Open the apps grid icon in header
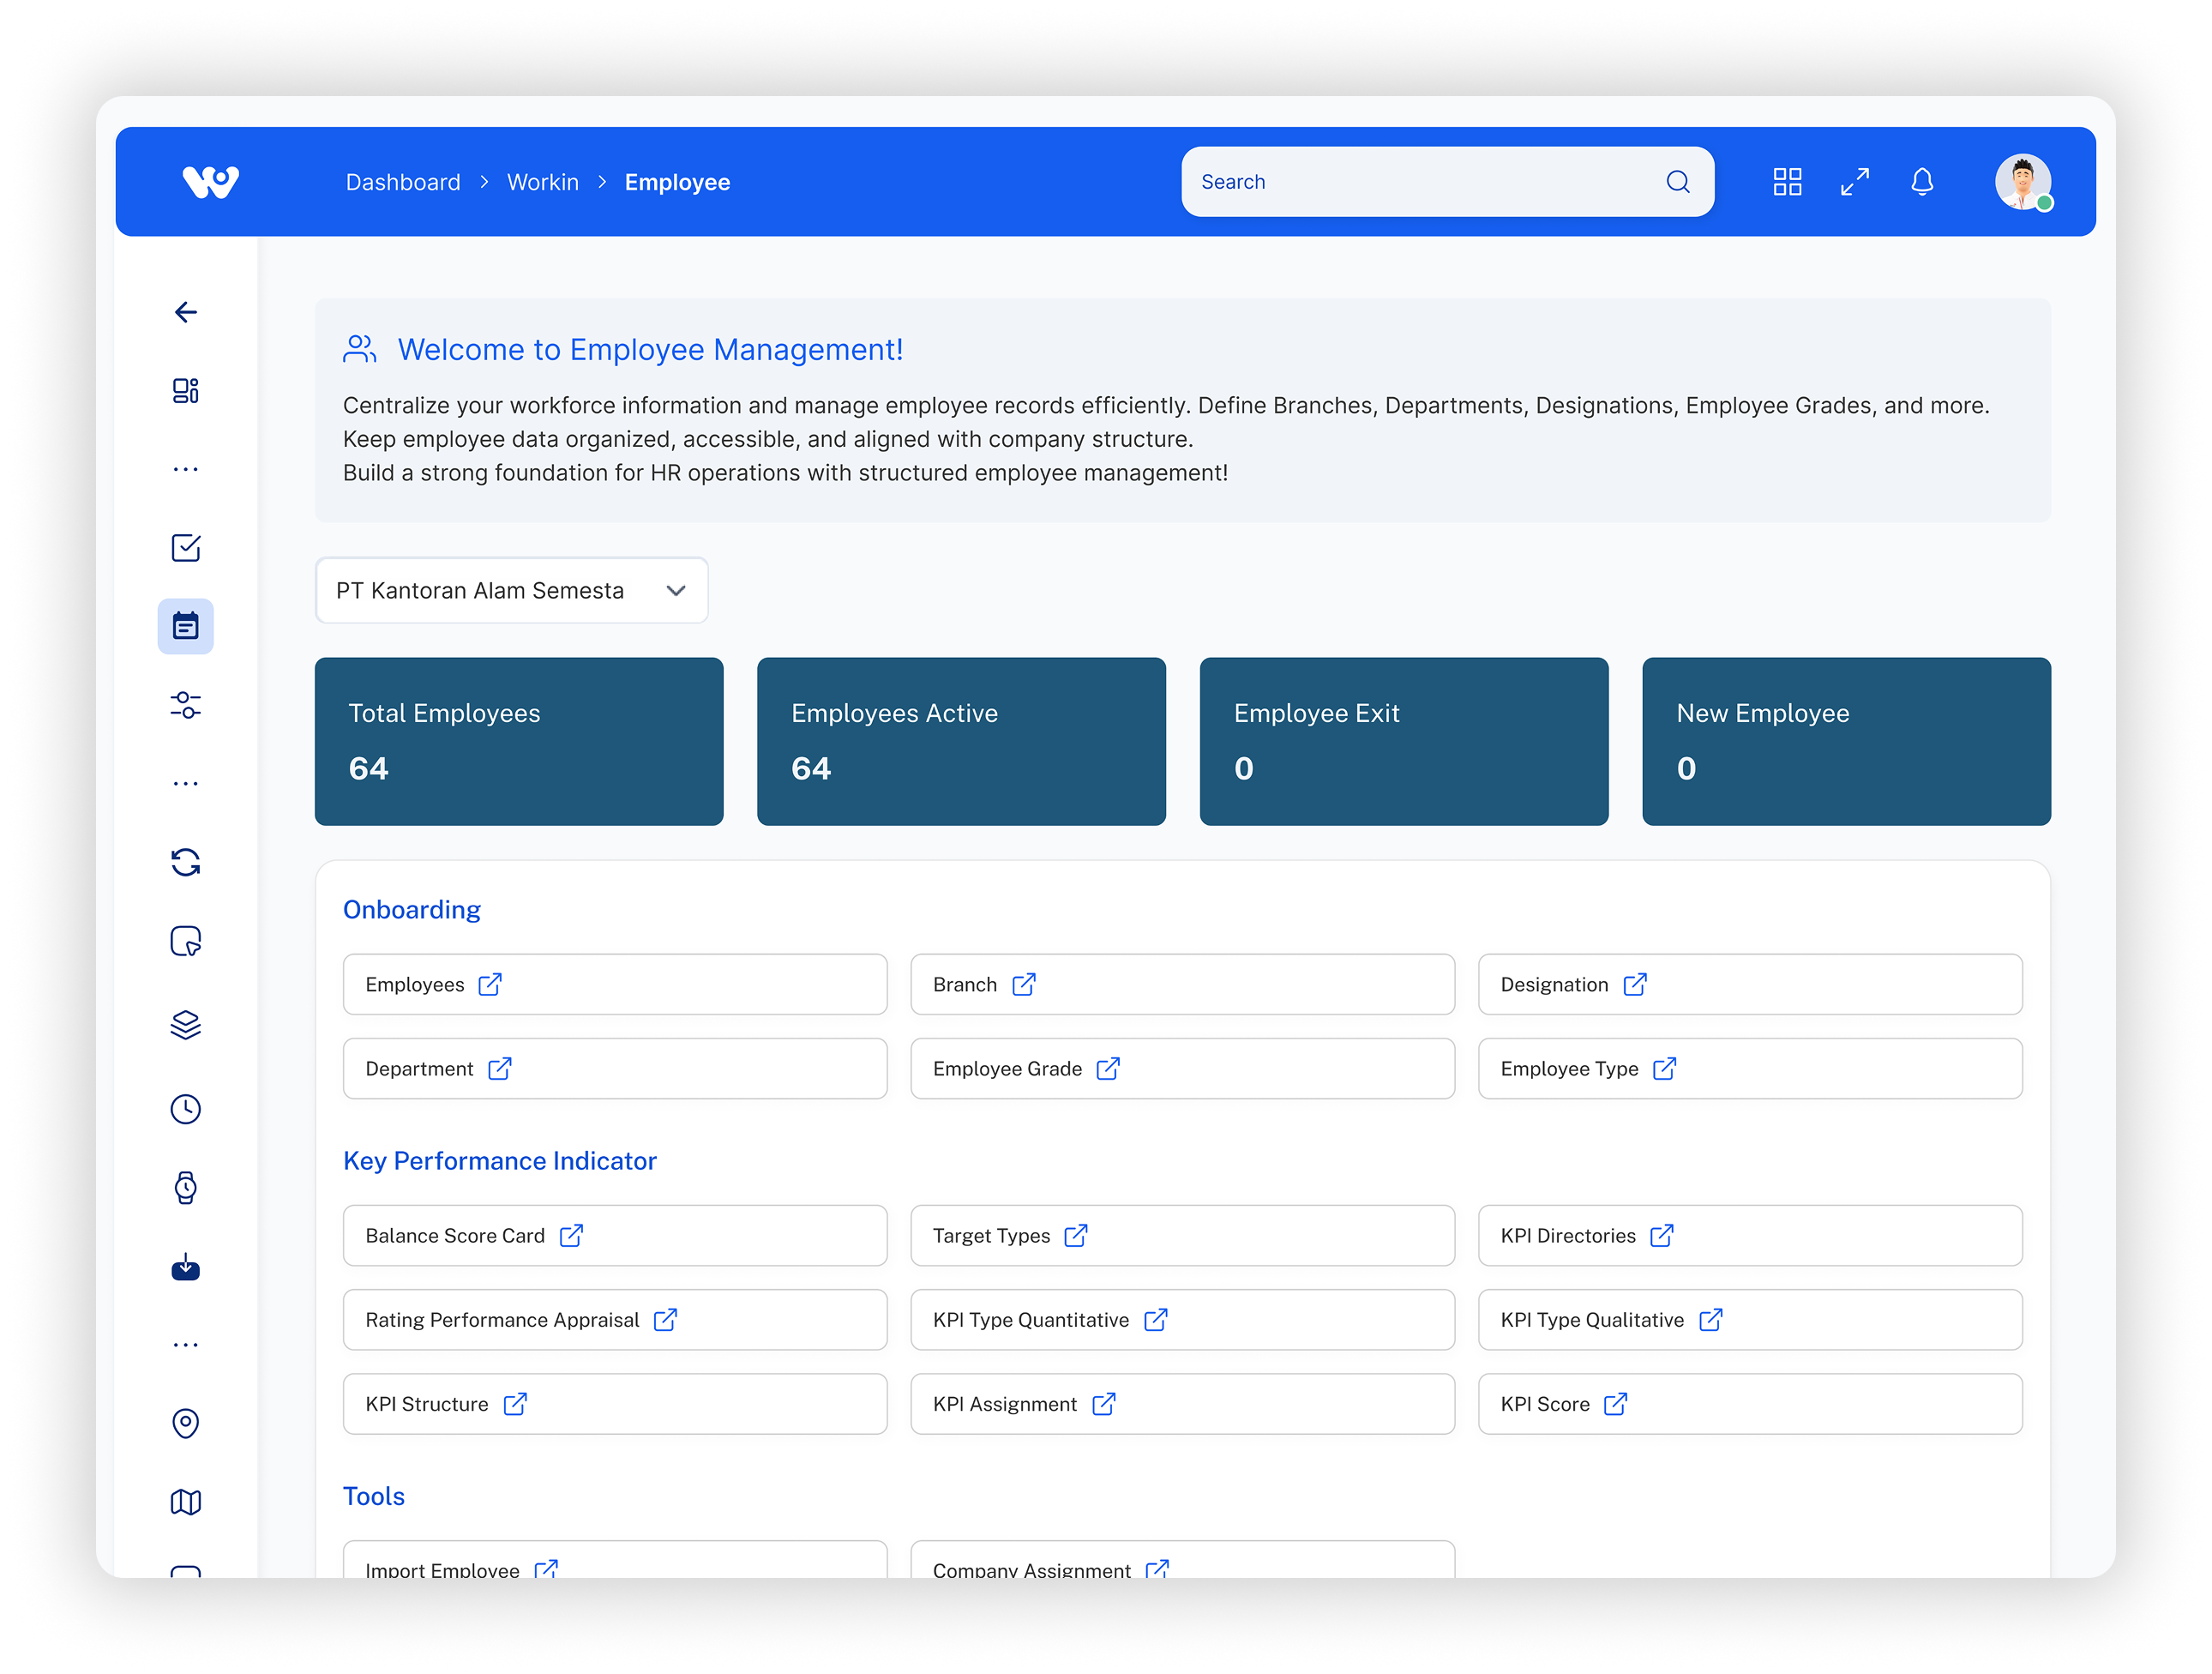Viewport: 2212px width, 1674px height. [1786, 182]
